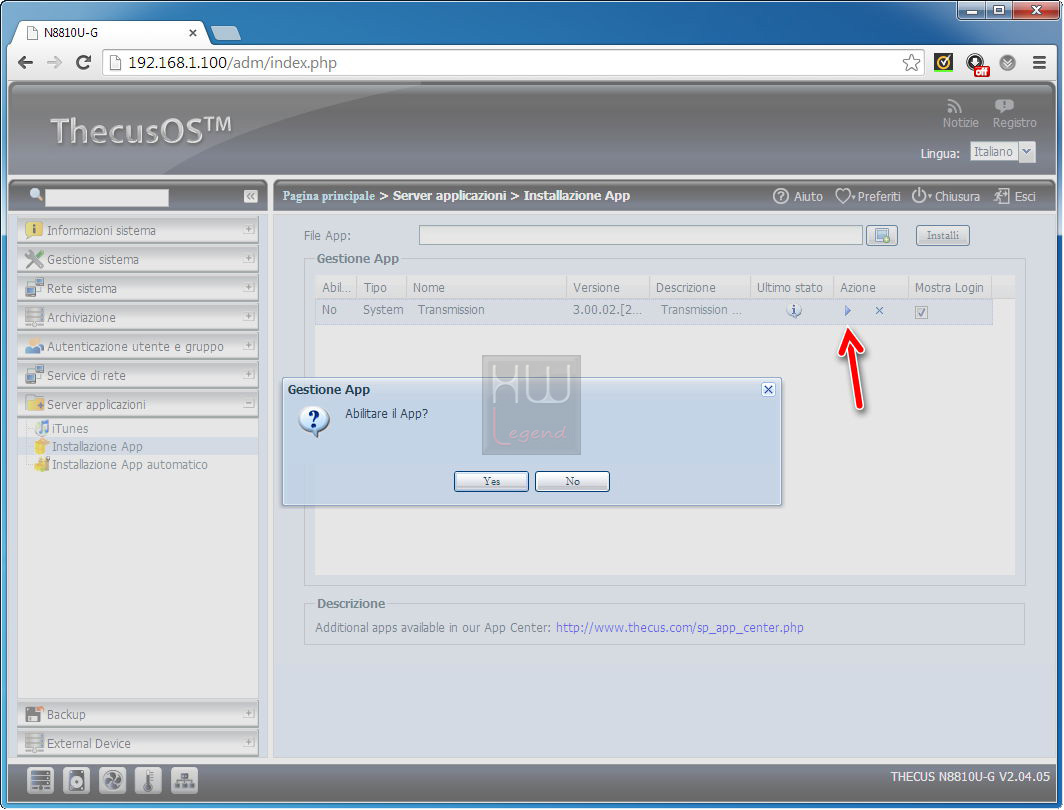Click the Versione column header
Viewport: 1064px width, 810px height.
coord(608,288)
